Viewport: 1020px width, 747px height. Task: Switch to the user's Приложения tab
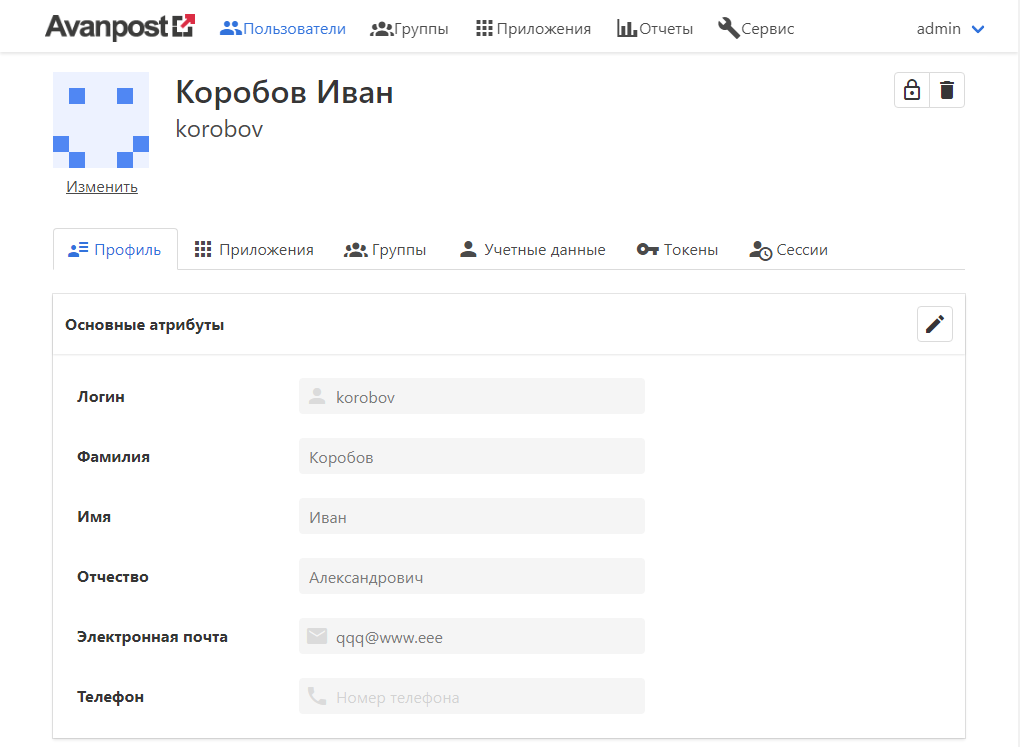click(x=254, y=249)
